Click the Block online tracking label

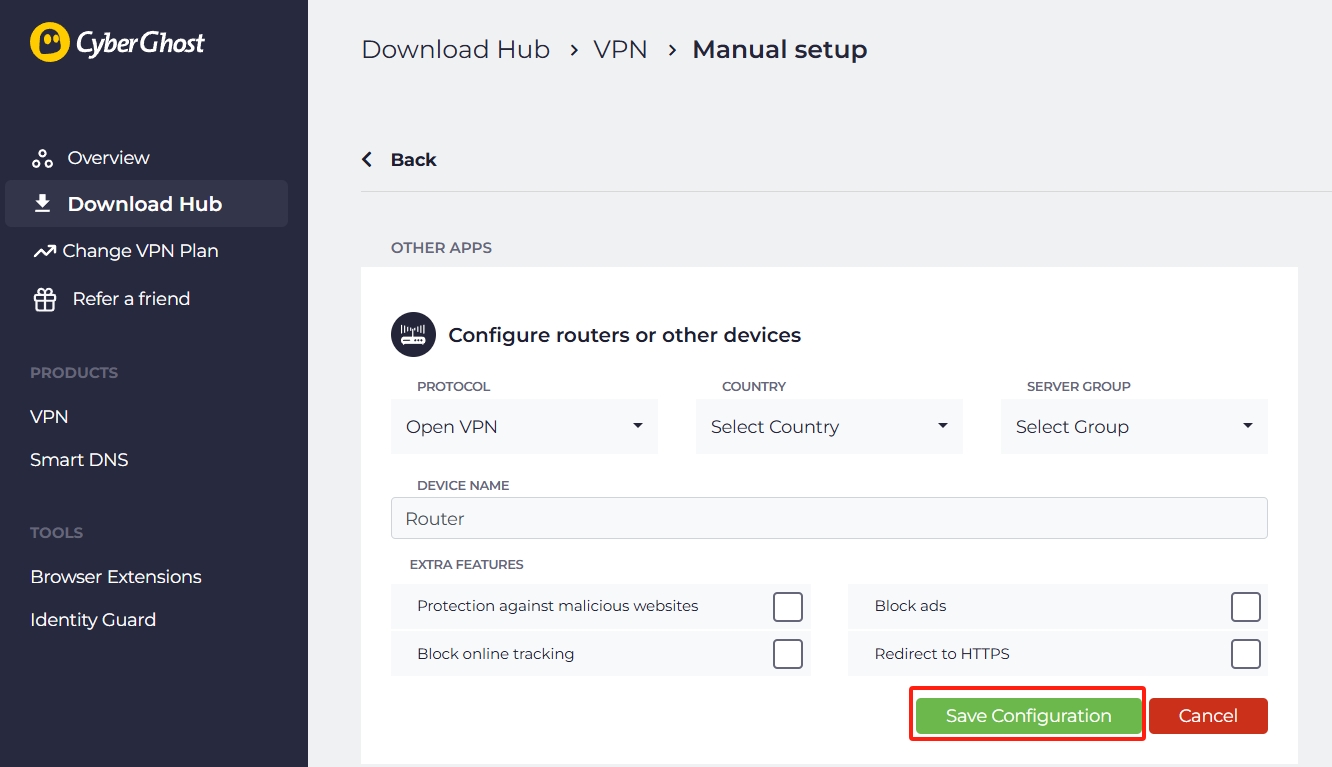pos(495,654)
